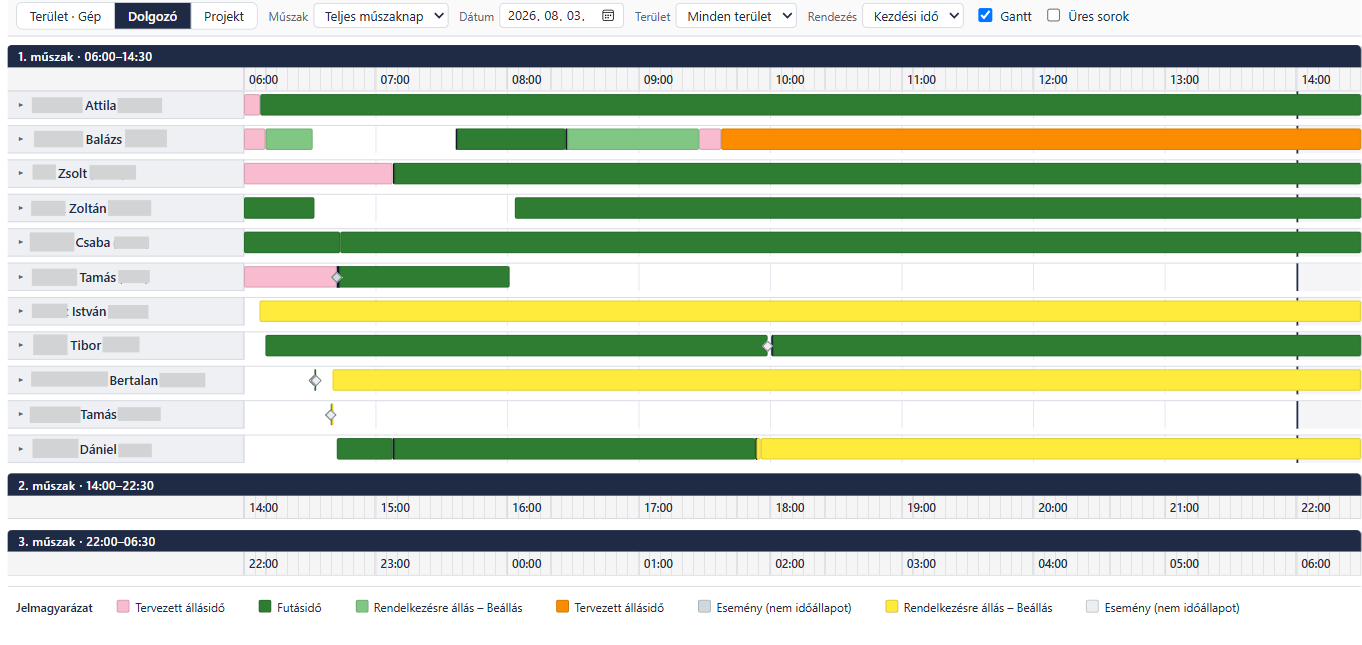Select the yellow bar in Bertalan's row
The height and width of the screenshot is (645, 1362).
point(847,380)
